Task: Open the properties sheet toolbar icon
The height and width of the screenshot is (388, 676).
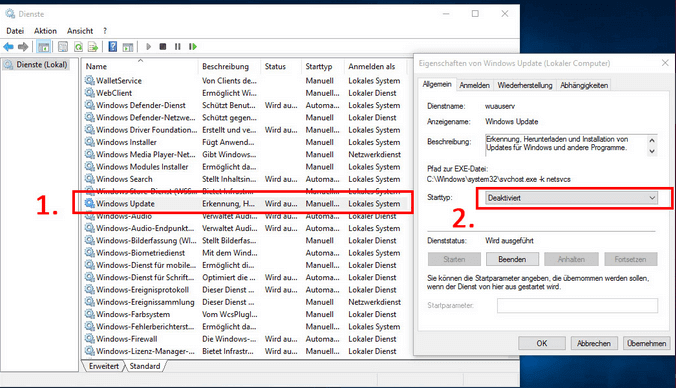Action: pyautogui.click(x=63, y=47)
